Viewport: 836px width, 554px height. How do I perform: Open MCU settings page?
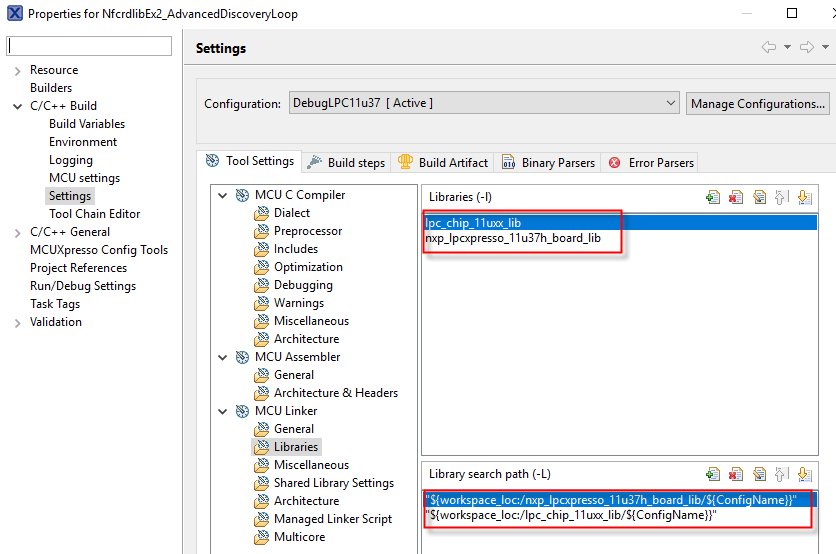tap(84, 178)
